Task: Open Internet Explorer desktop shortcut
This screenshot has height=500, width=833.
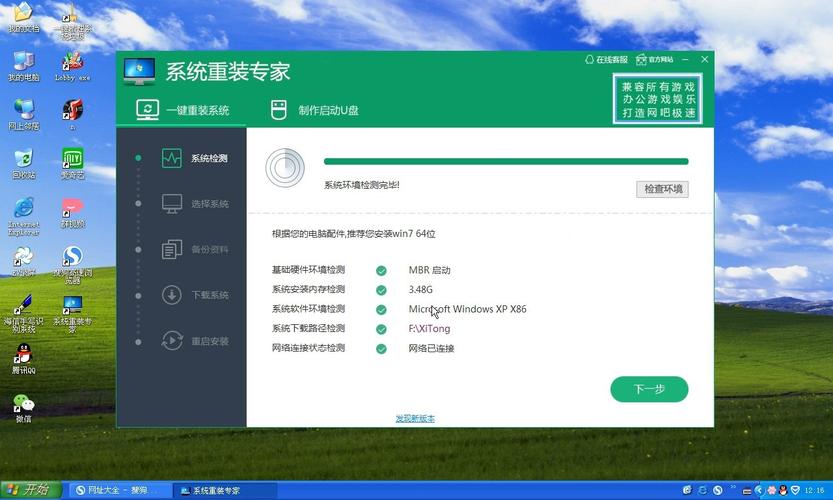Action: coord(23,210)
